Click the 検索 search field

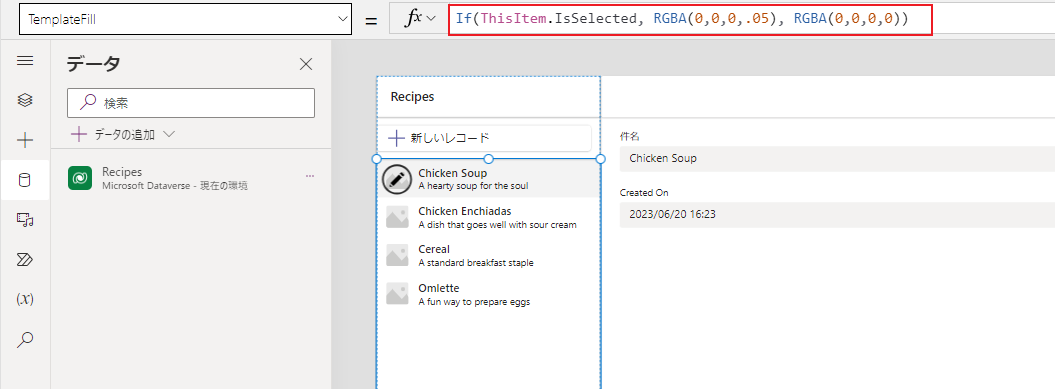click(x=191, y=103)
